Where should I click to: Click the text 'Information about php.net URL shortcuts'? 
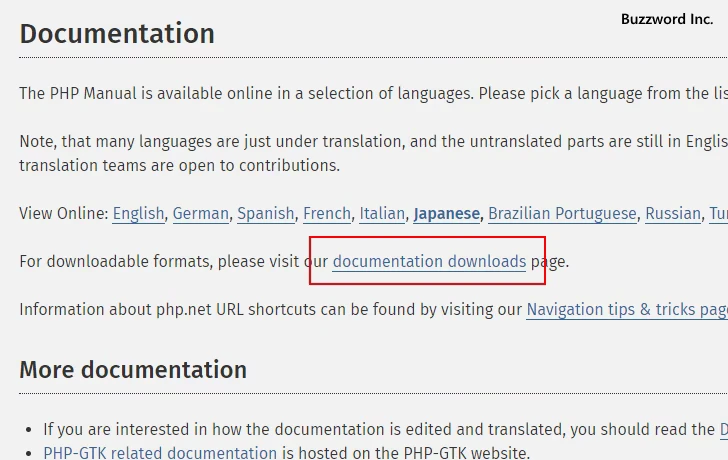[x=168, y=310]
